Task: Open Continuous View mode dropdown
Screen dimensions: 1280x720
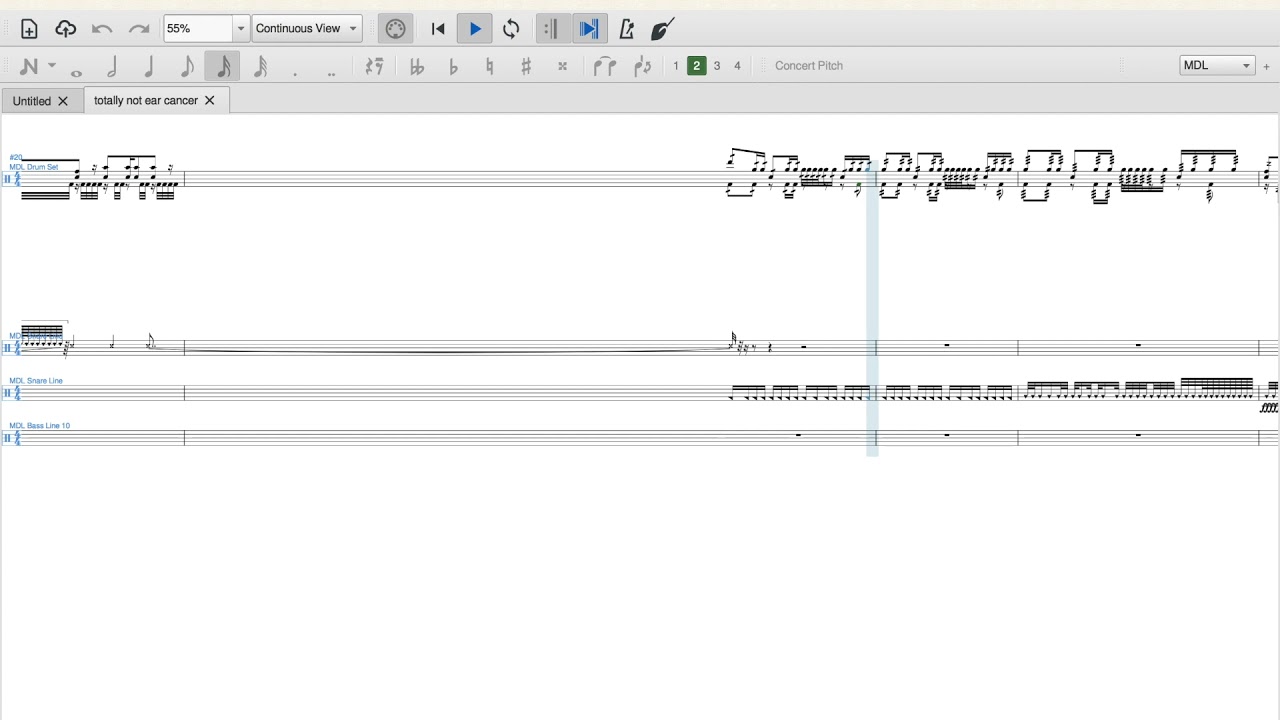Action: [307, 29]
